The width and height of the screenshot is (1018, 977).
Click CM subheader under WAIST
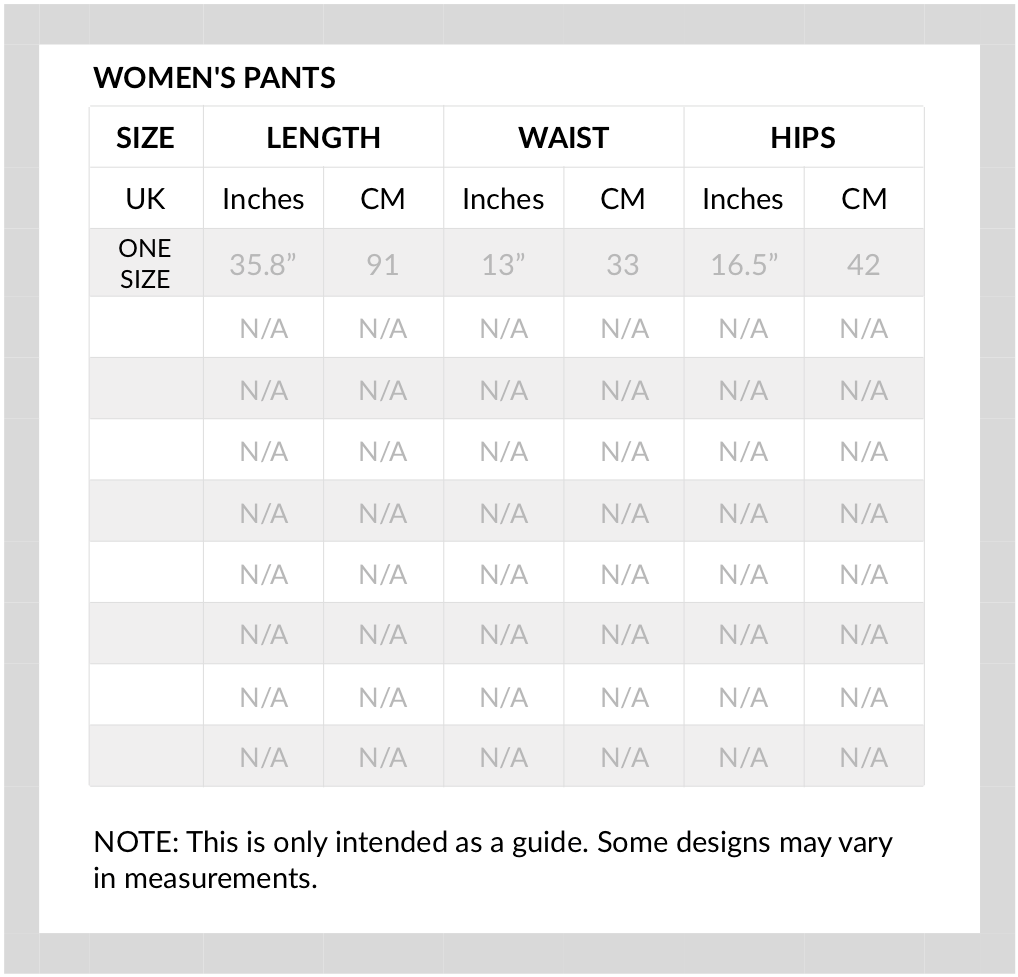[623, 199]
